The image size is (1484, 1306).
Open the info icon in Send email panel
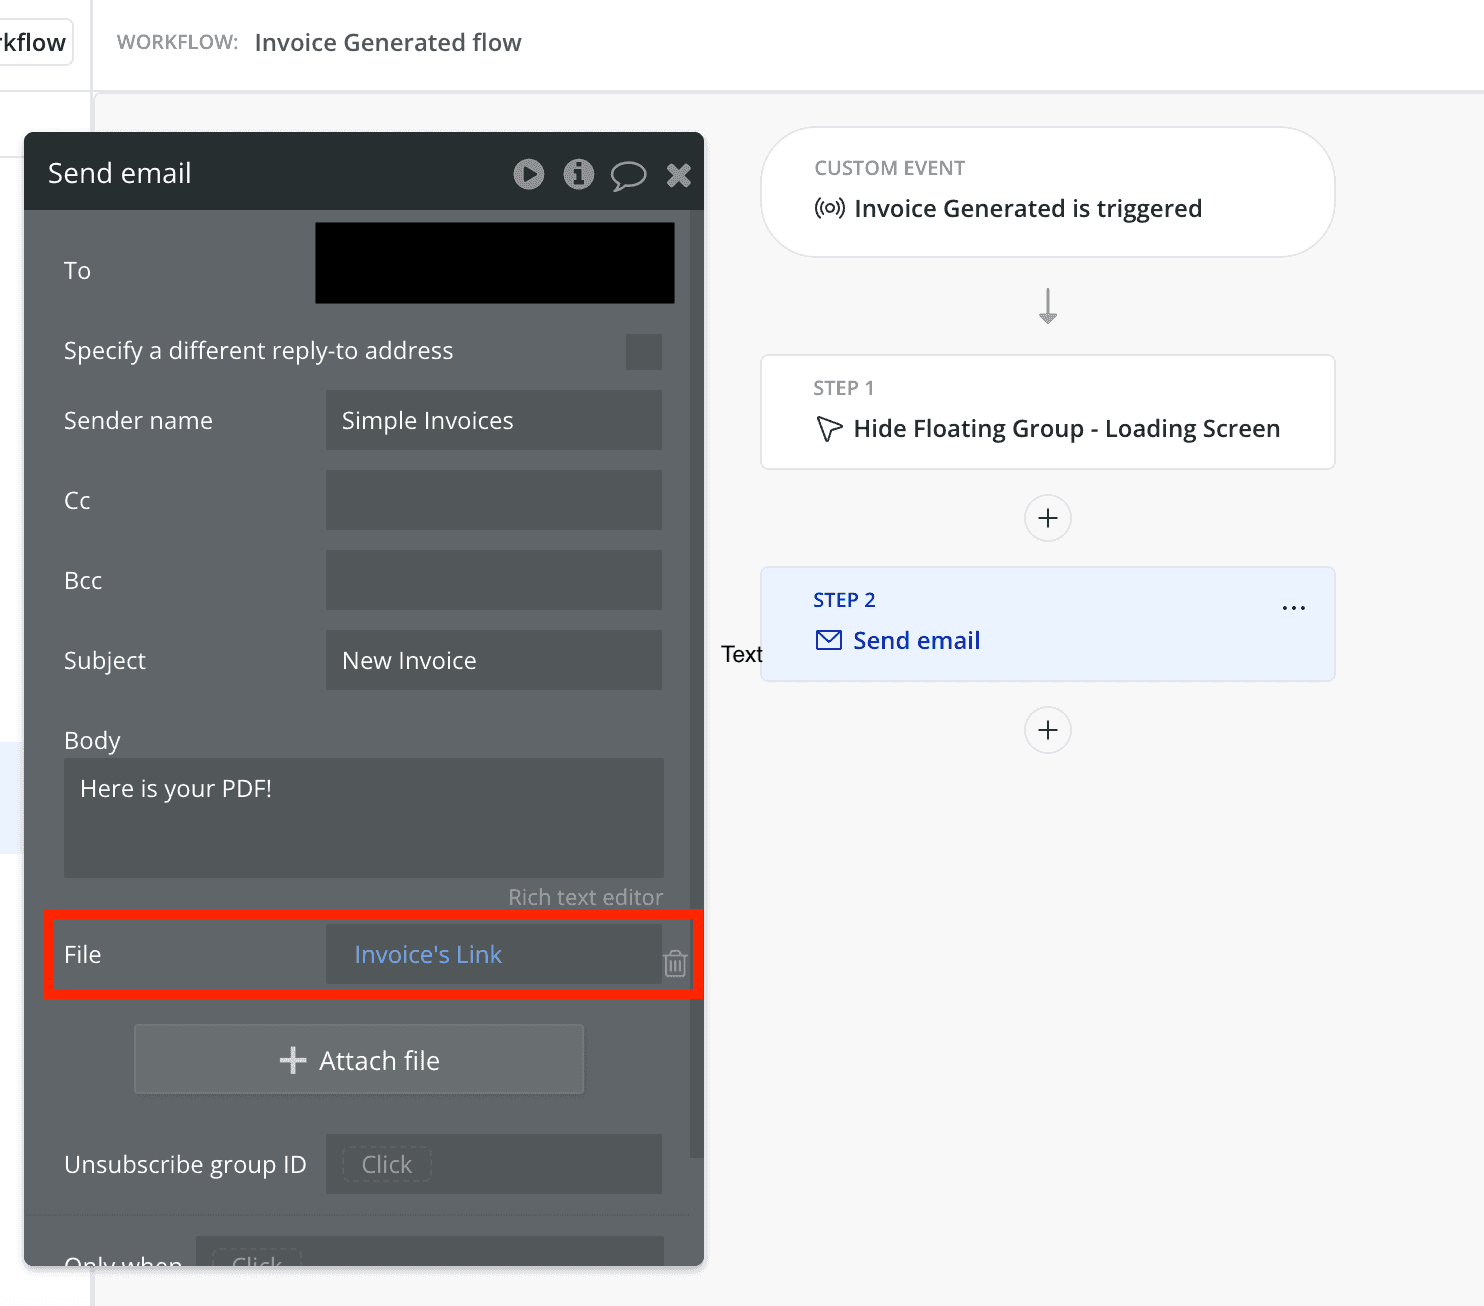[578, 174]
